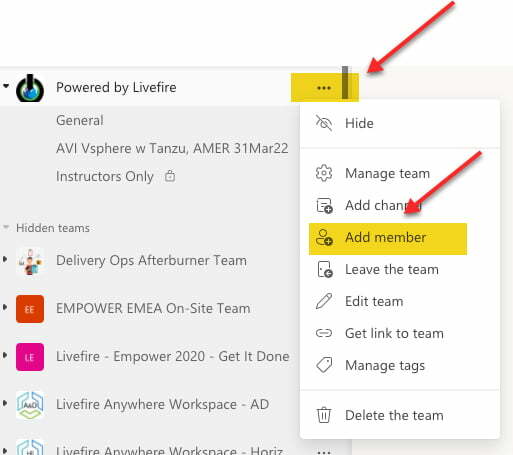Open more options for Livefire Anywhere Workspace - Horiz
Image resolution: width=513 pixels, height=455 pixels.
(324, 452)
